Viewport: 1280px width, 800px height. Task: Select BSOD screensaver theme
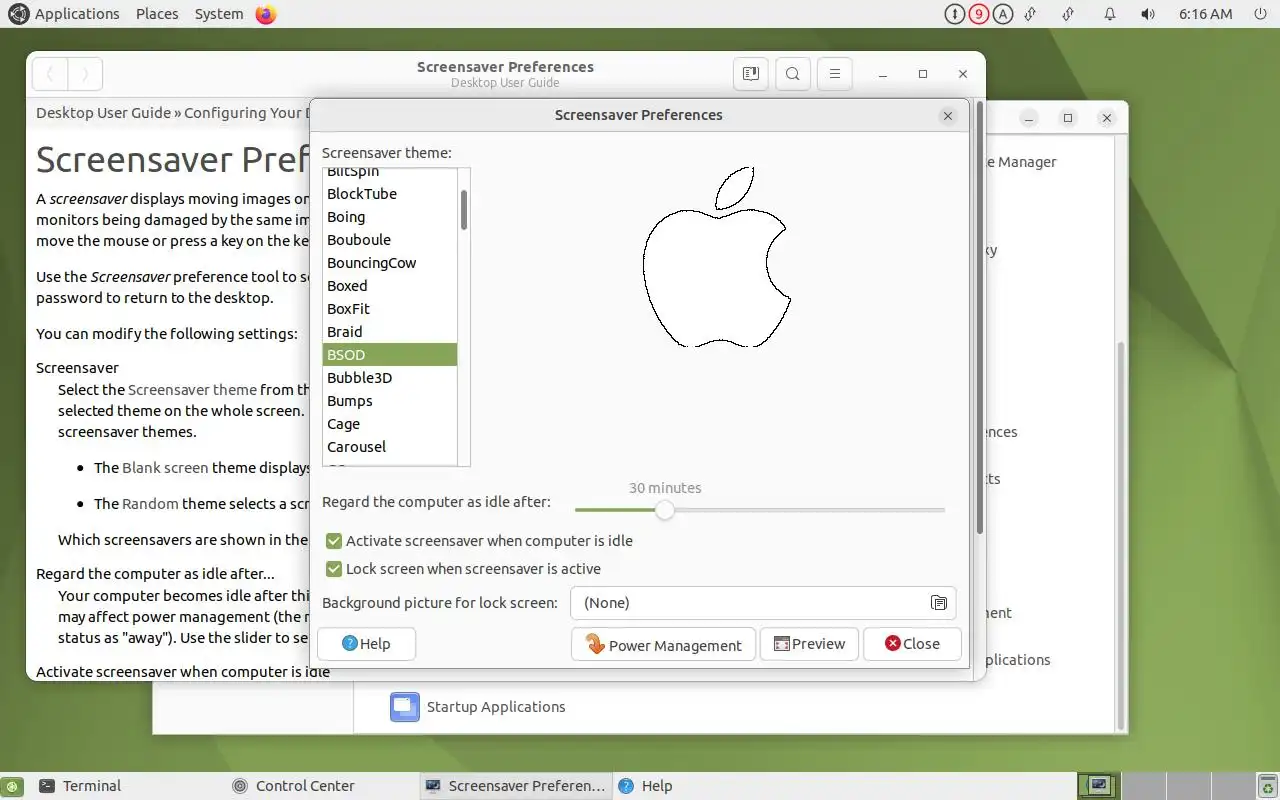[390, 355]
